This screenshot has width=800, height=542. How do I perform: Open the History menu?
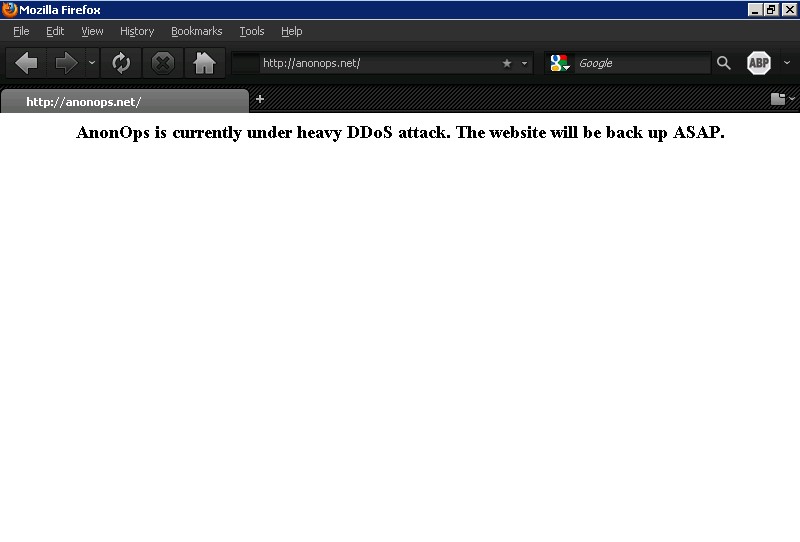click(x=137, y=31)
